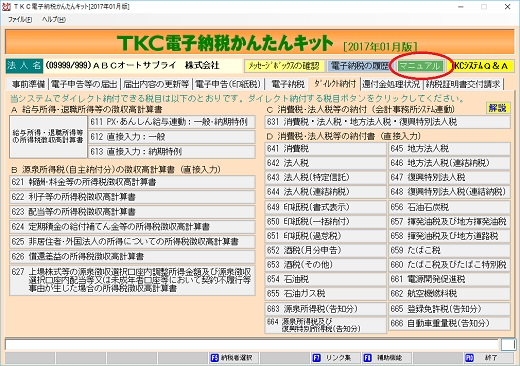This screenshot has width=520, height=366.
Task: Select 658 揮発油税及び地方道路税 button
Action: 449,236
